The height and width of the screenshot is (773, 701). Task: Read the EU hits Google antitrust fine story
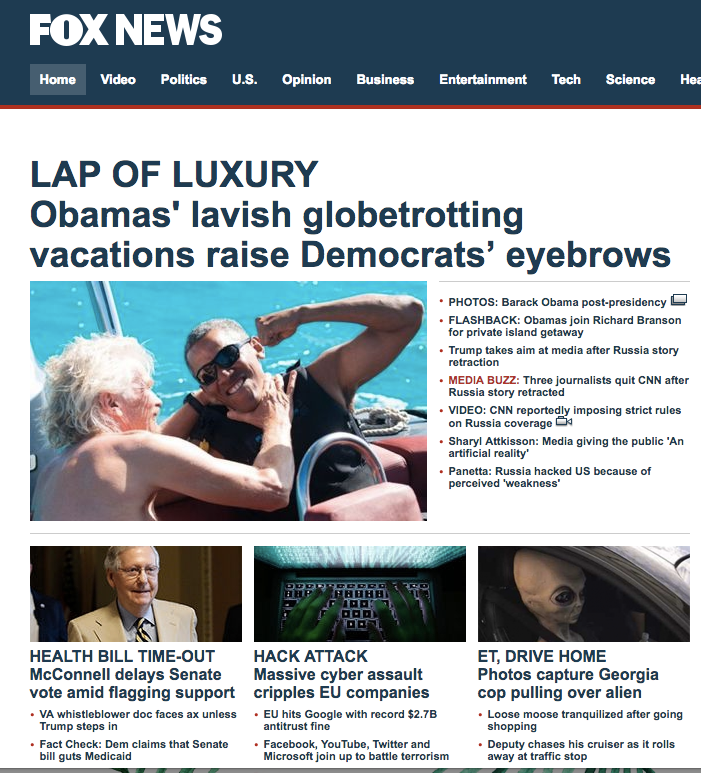tap(350, 720)
